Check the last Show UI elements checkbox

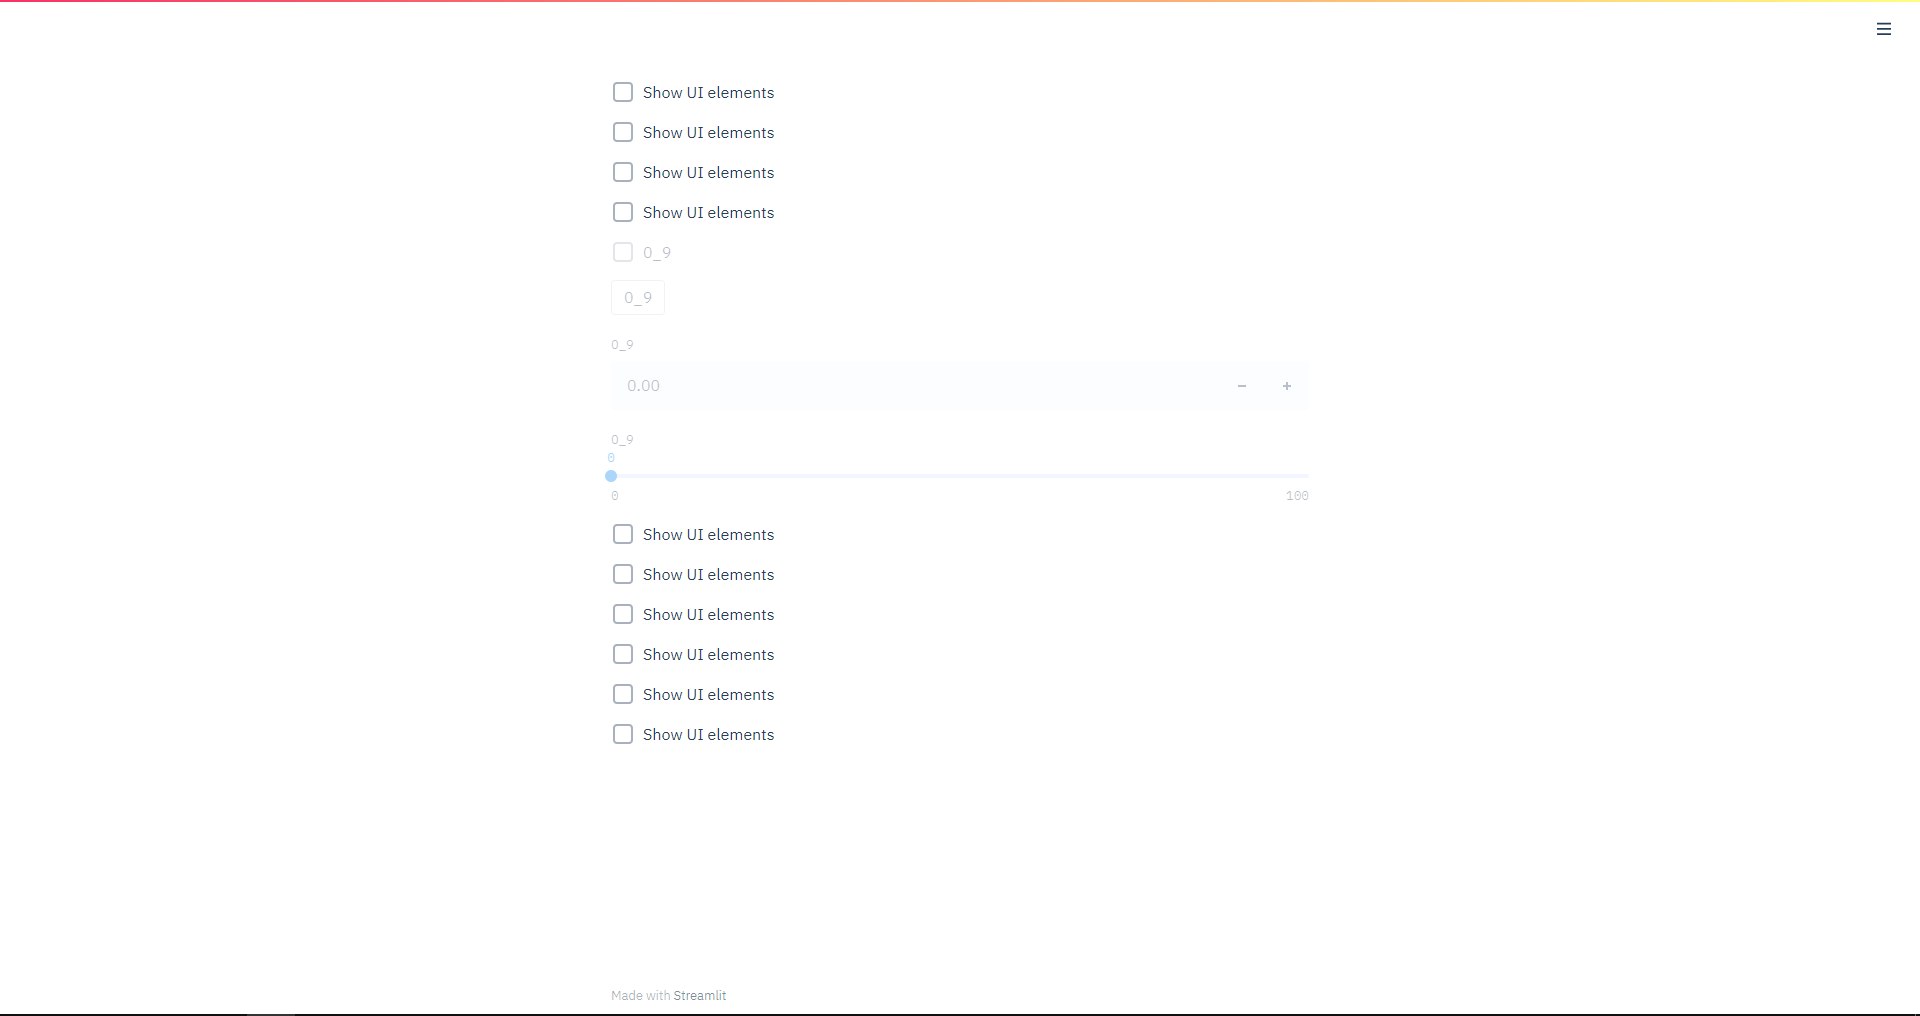point(623,734)
